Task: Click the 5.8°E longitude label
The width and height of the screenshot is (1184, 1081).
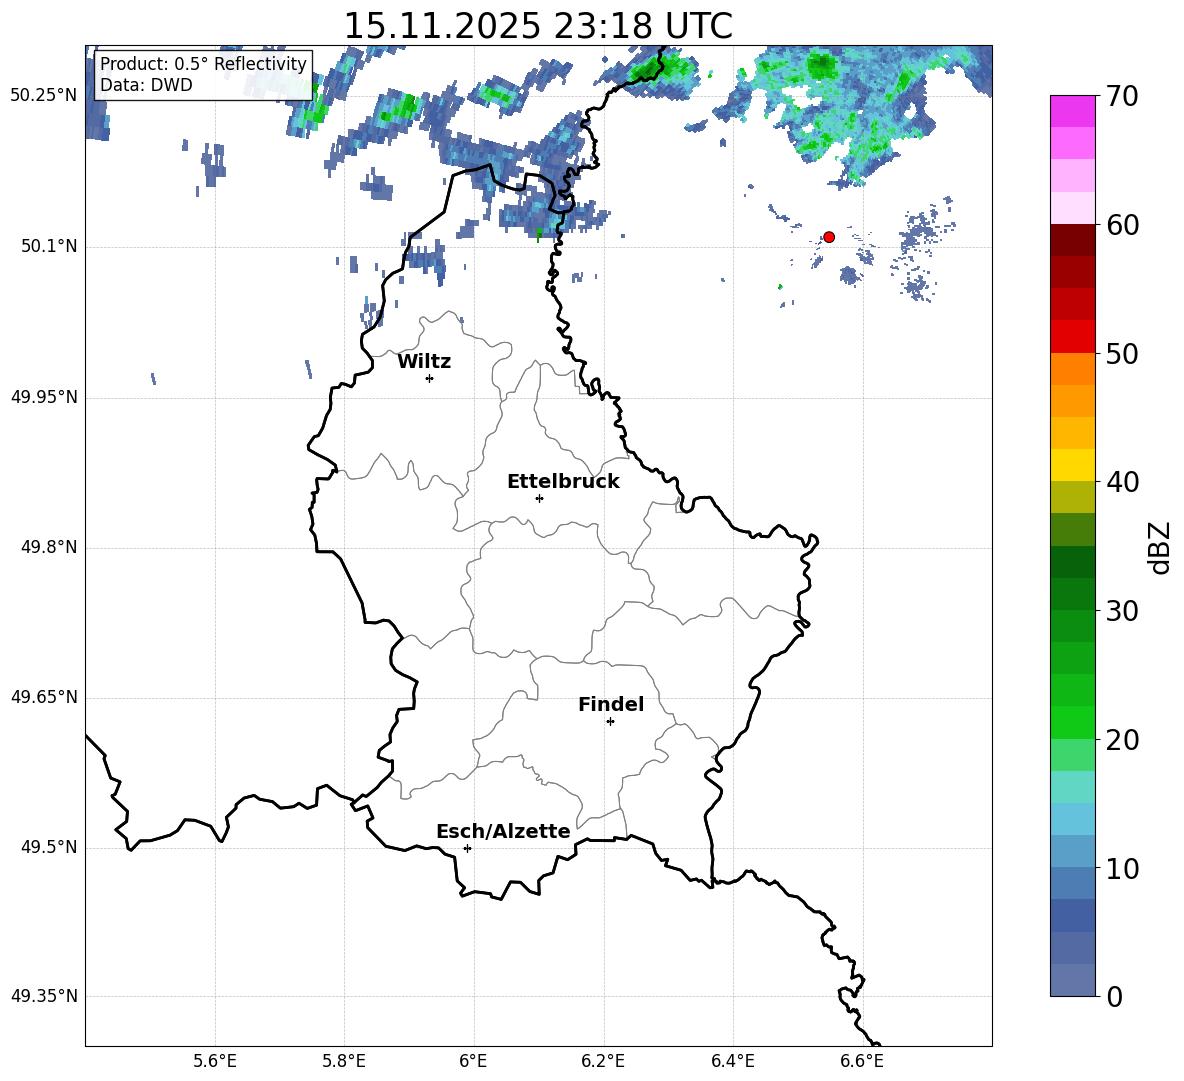Action: [344, 1061]
